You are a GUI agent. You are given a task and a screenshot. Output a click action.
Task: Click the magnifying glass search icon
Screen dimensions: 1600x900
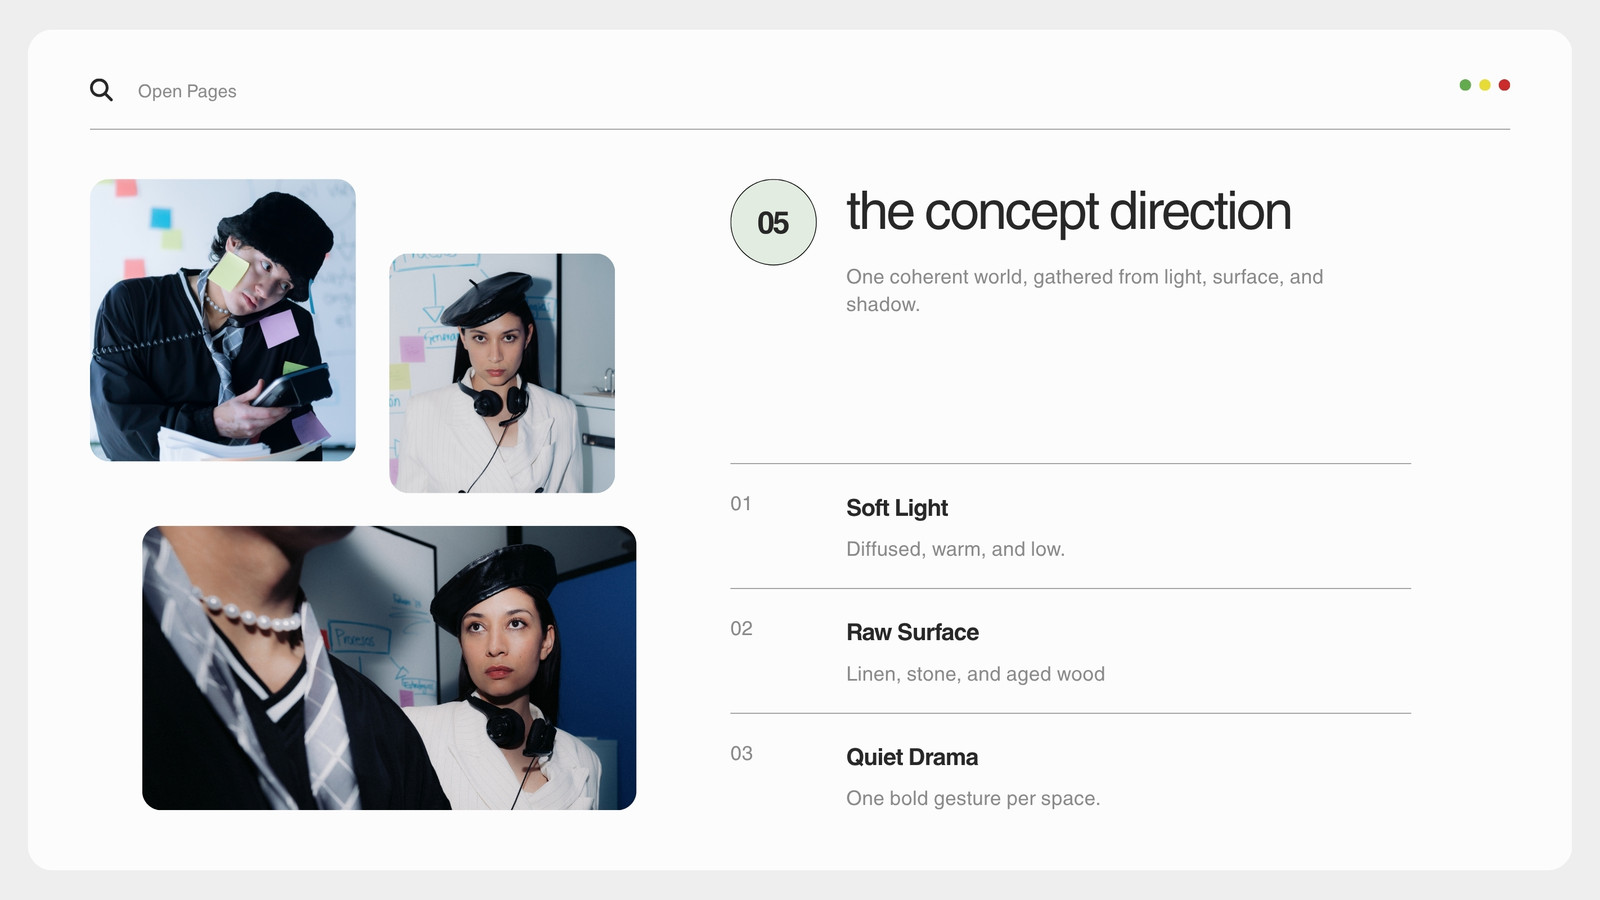pos(101,90)
